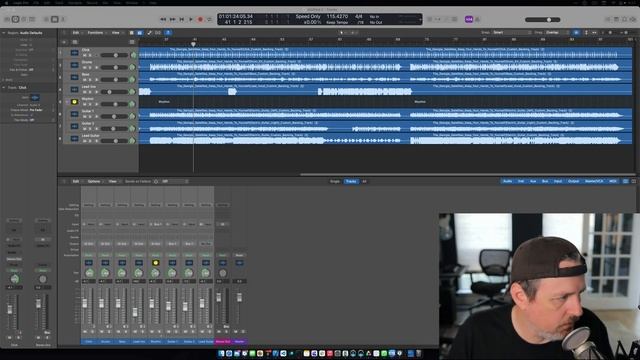Toggle the Inspector button in control bar

pyautogui.click(x=16, y=19)
